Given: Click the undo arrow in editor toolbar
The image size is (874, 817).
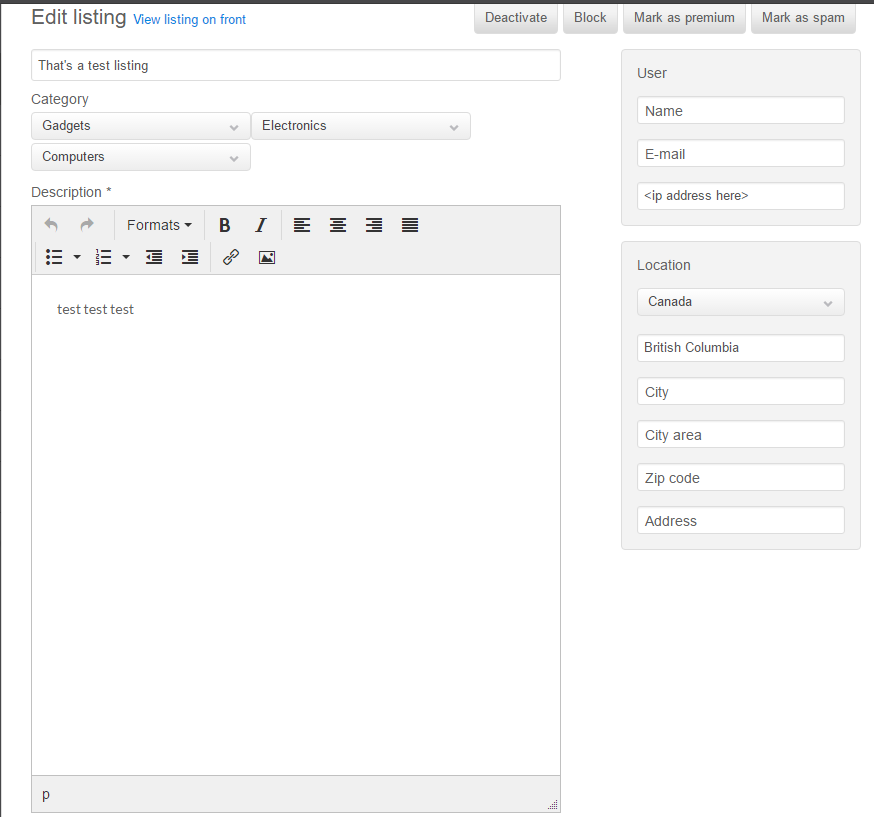Looking at the screenshot, I should [x=51, y=225].
